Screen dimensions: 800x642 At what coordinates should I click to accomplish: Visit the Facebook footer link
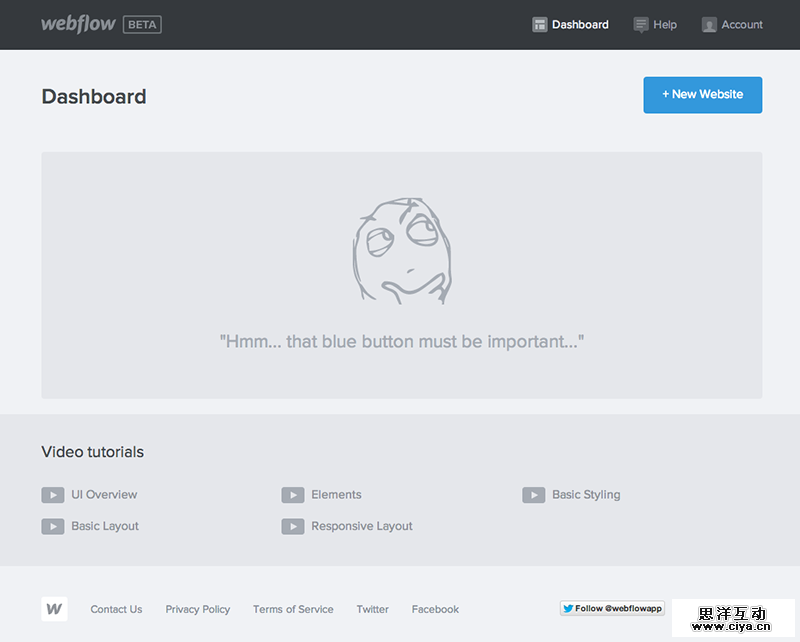coord(435,609)
